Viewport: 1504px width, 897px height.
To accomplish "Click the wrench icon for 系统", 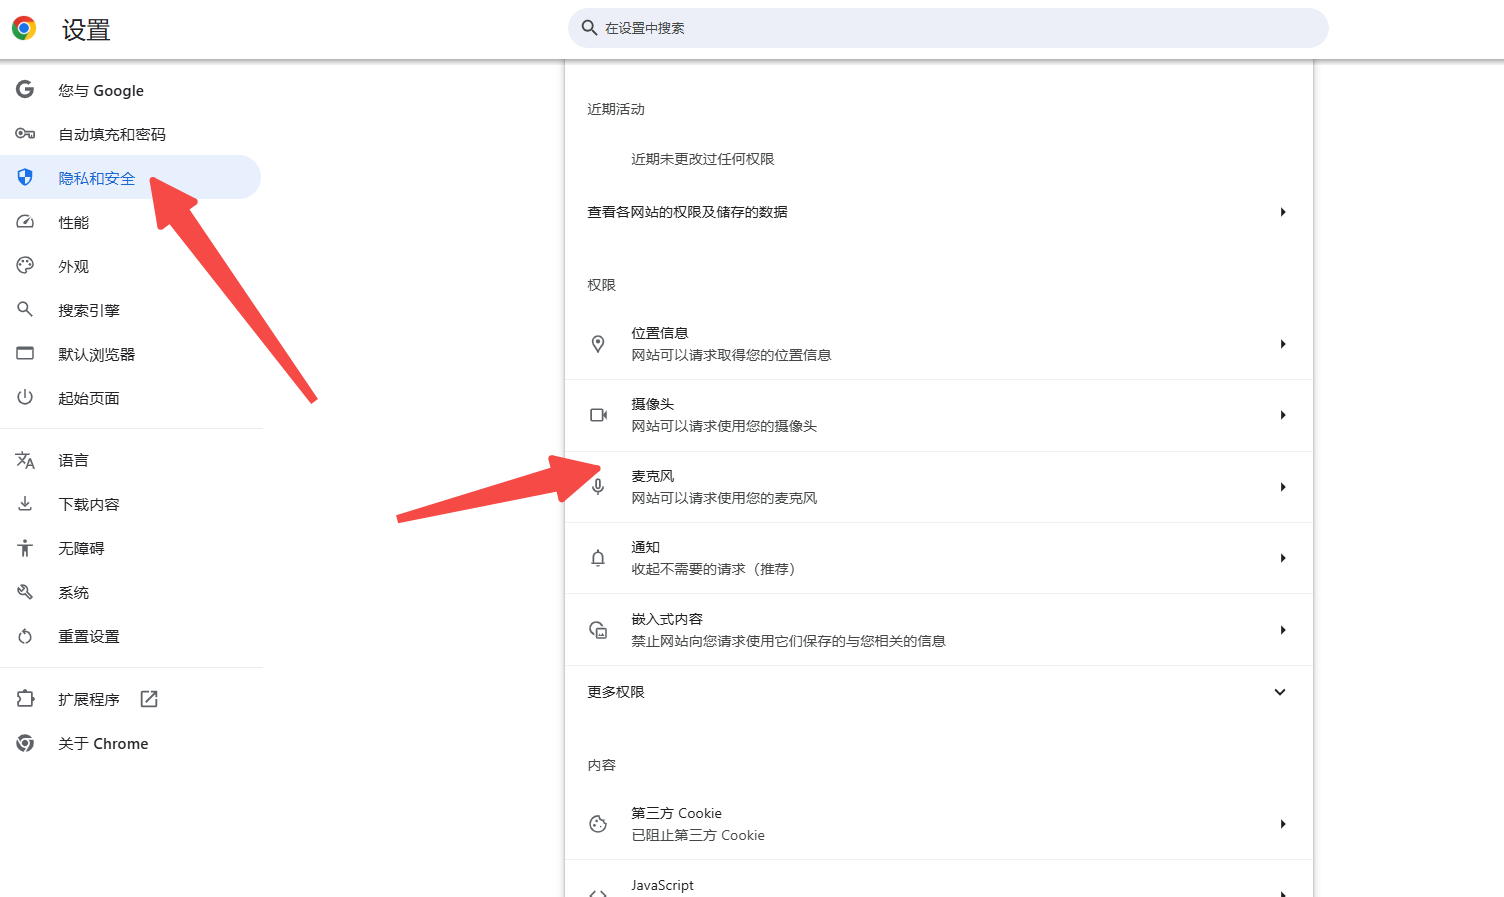I will pyautogui.click(x=25, y=592).
